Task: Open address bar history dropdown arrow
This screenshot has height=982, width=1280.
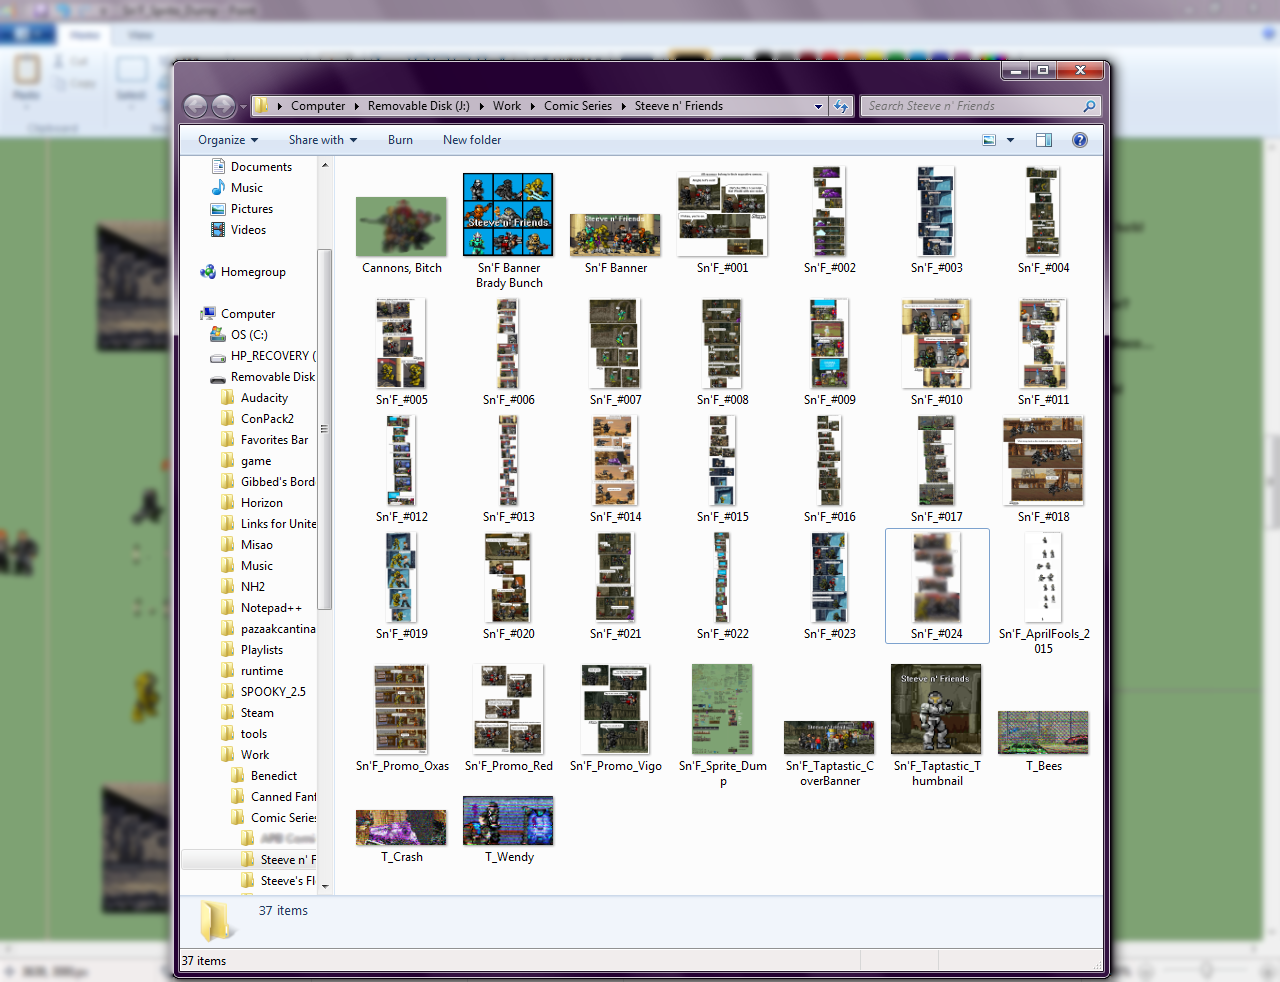Action: click(x=819, y=106)
